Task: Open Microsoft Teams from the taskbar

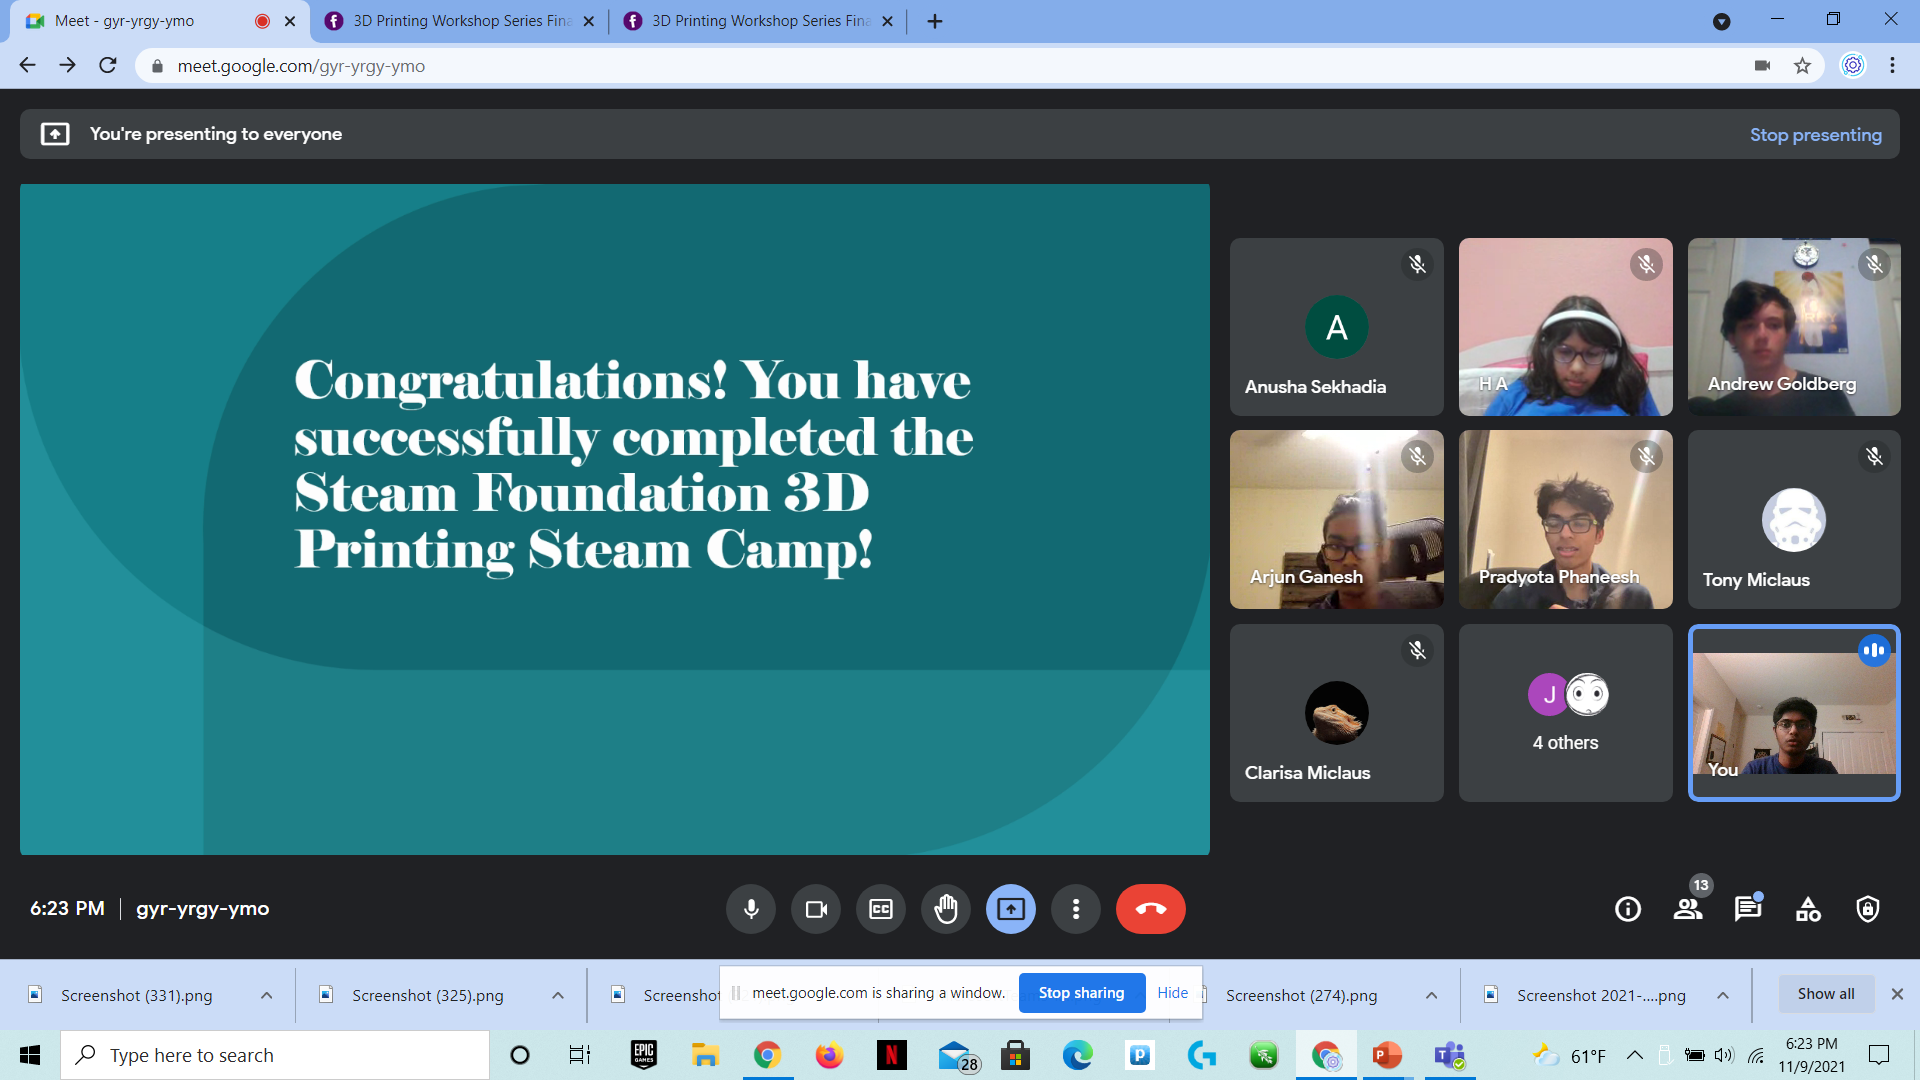Action: pyautogui.click(x=1449, y=1055)
